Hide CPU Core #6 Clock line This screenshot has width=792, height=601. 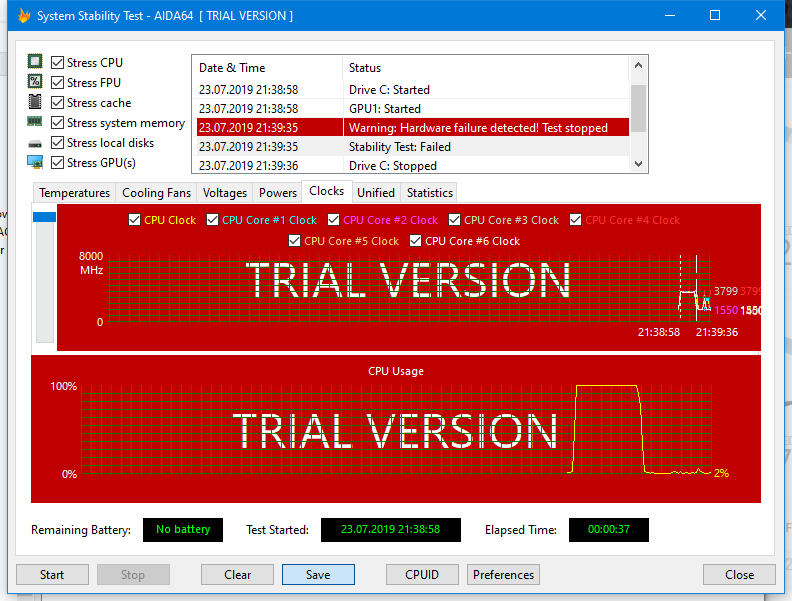pyautogui.click(x=416, y=241)
